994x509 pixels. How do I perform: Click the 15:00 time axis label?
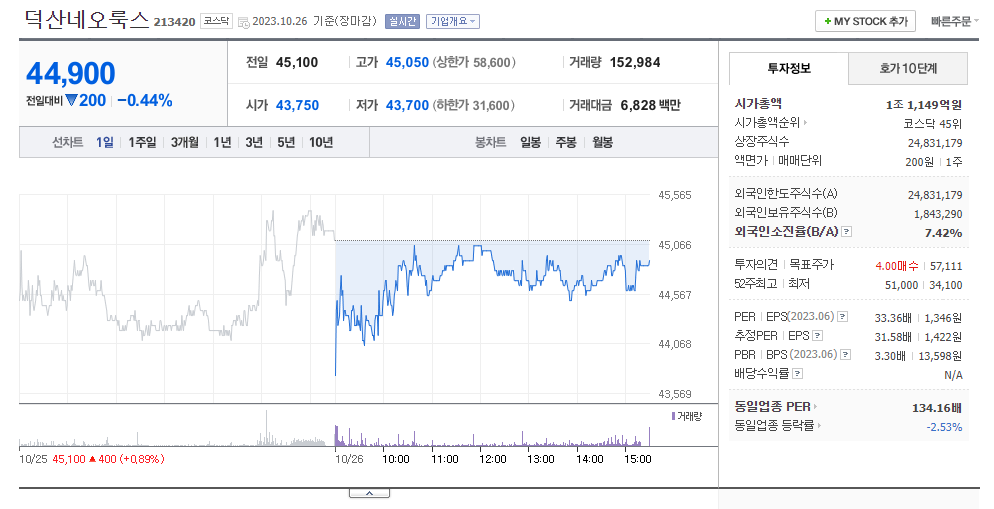[x=638, y=459]
